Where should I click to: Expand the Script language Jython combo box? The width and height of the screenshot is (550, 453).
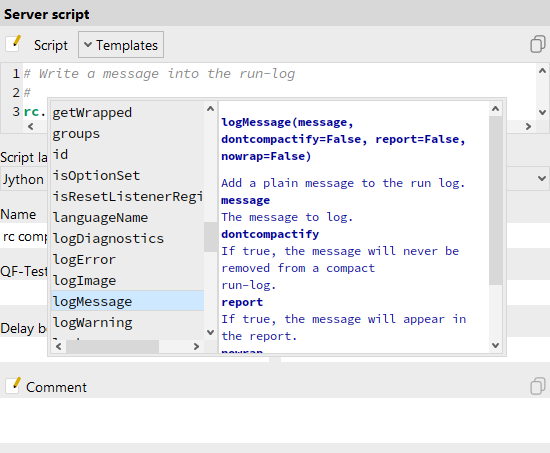[541, 179]
